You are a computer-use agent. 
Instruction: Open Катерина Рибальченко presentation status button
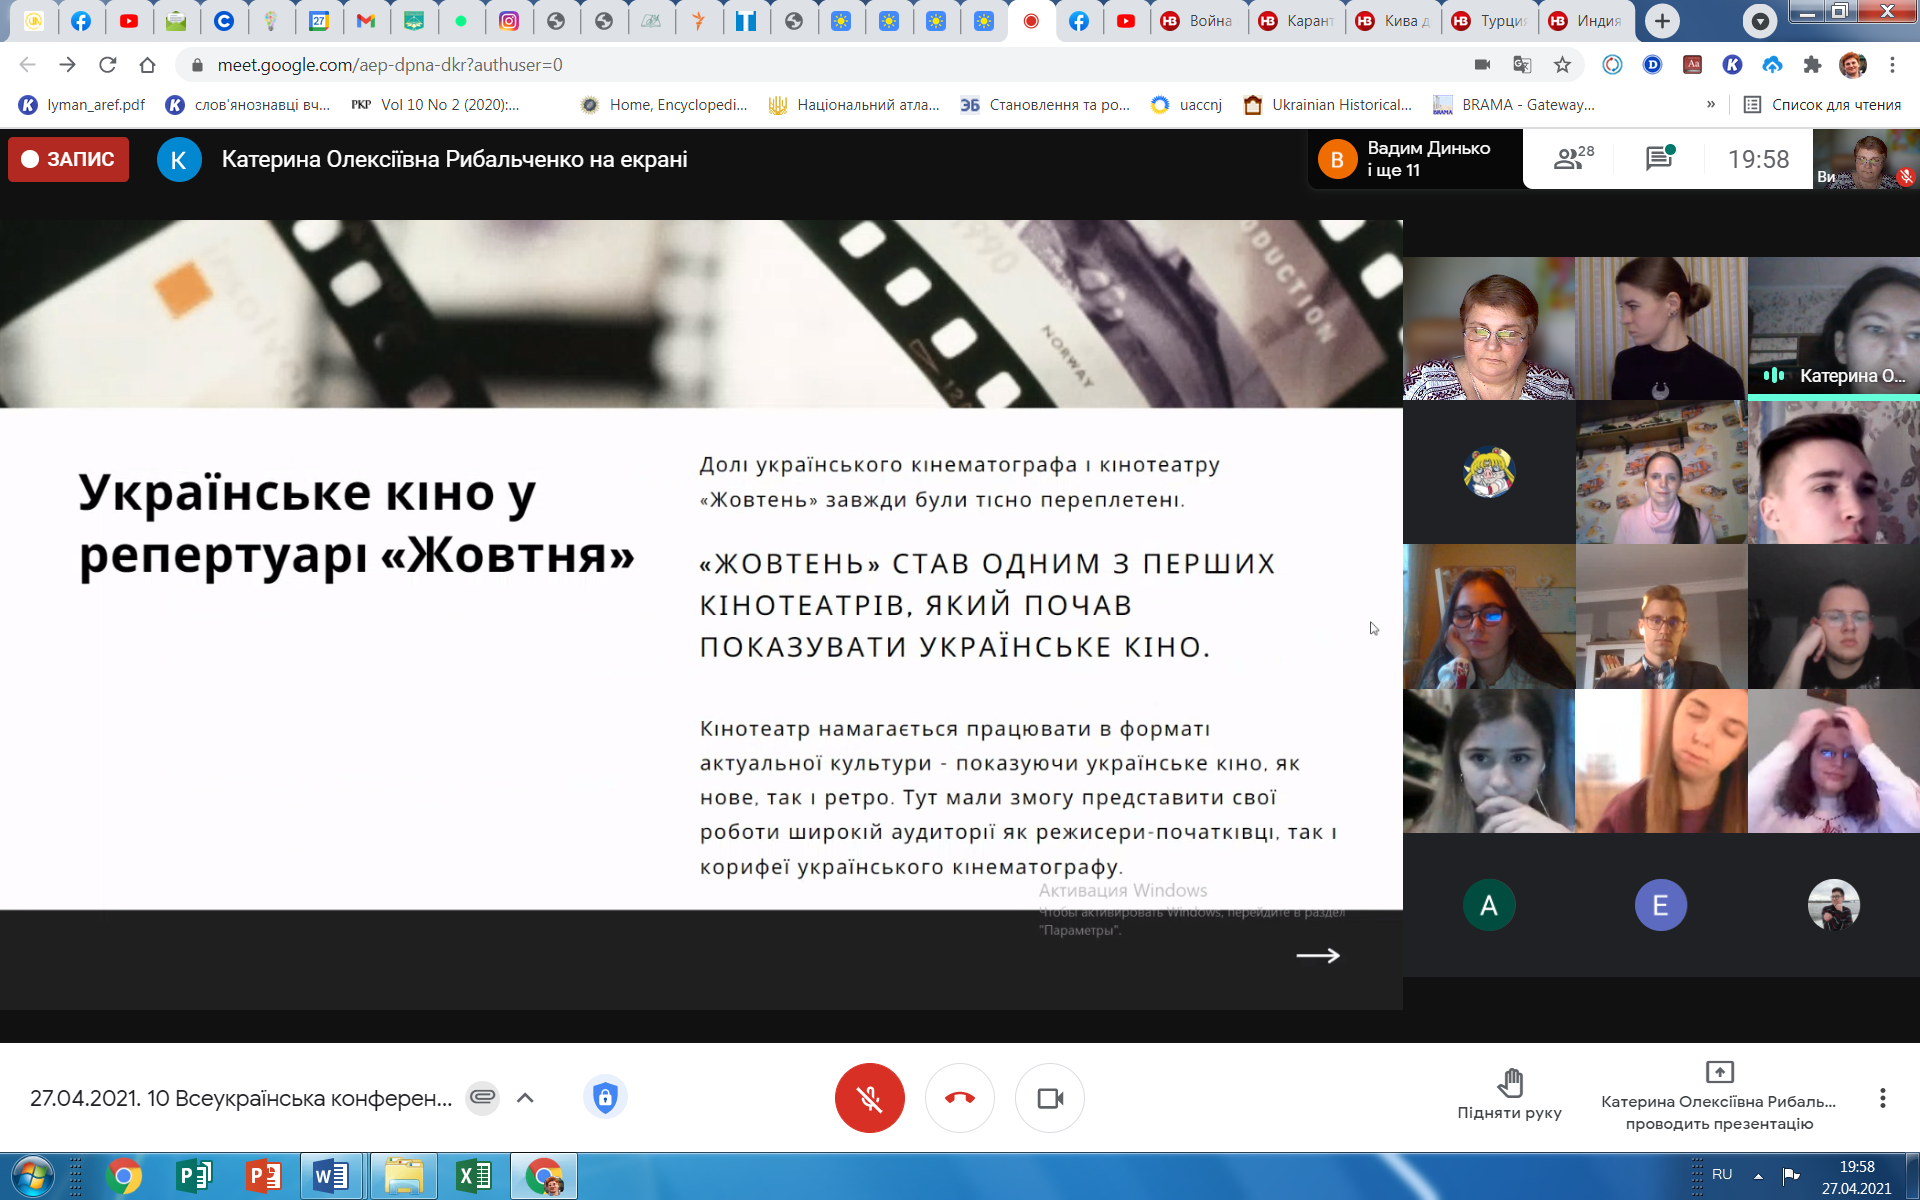[x=1718, y=1098]
